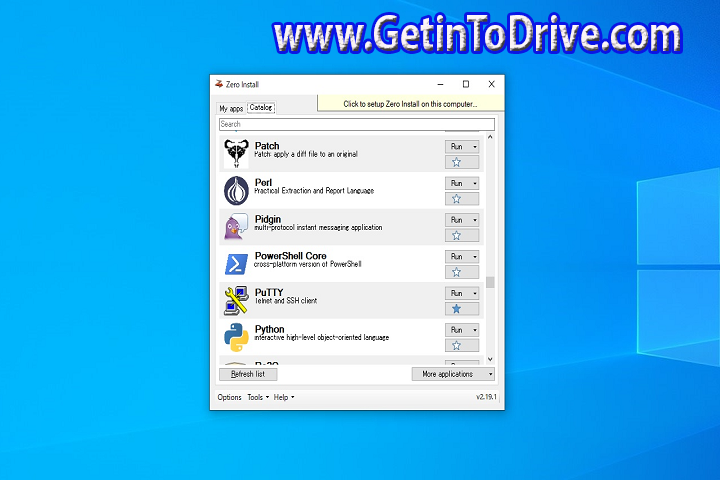
Task: Expand the Run dropdown arrow for Patch
Action: (x=475, y=147)
